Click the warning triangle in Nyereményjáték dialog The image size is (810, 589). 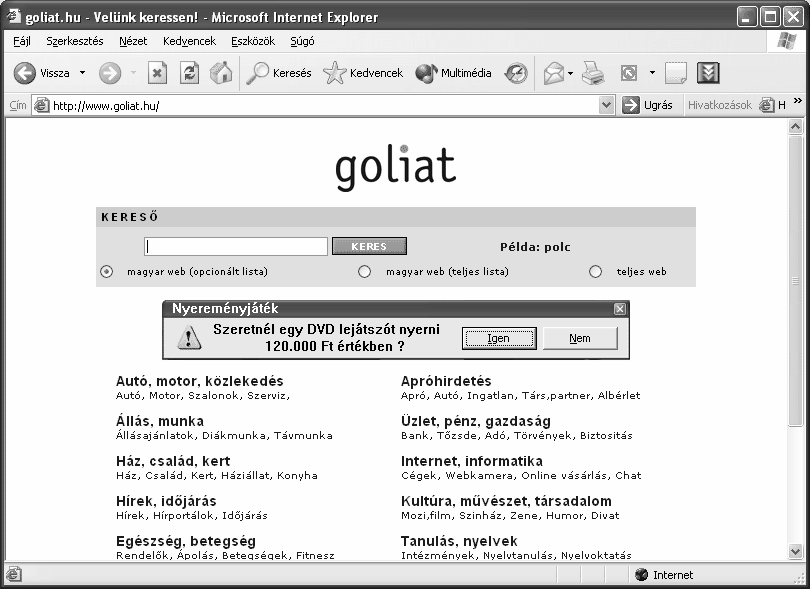tap(189, 338)
